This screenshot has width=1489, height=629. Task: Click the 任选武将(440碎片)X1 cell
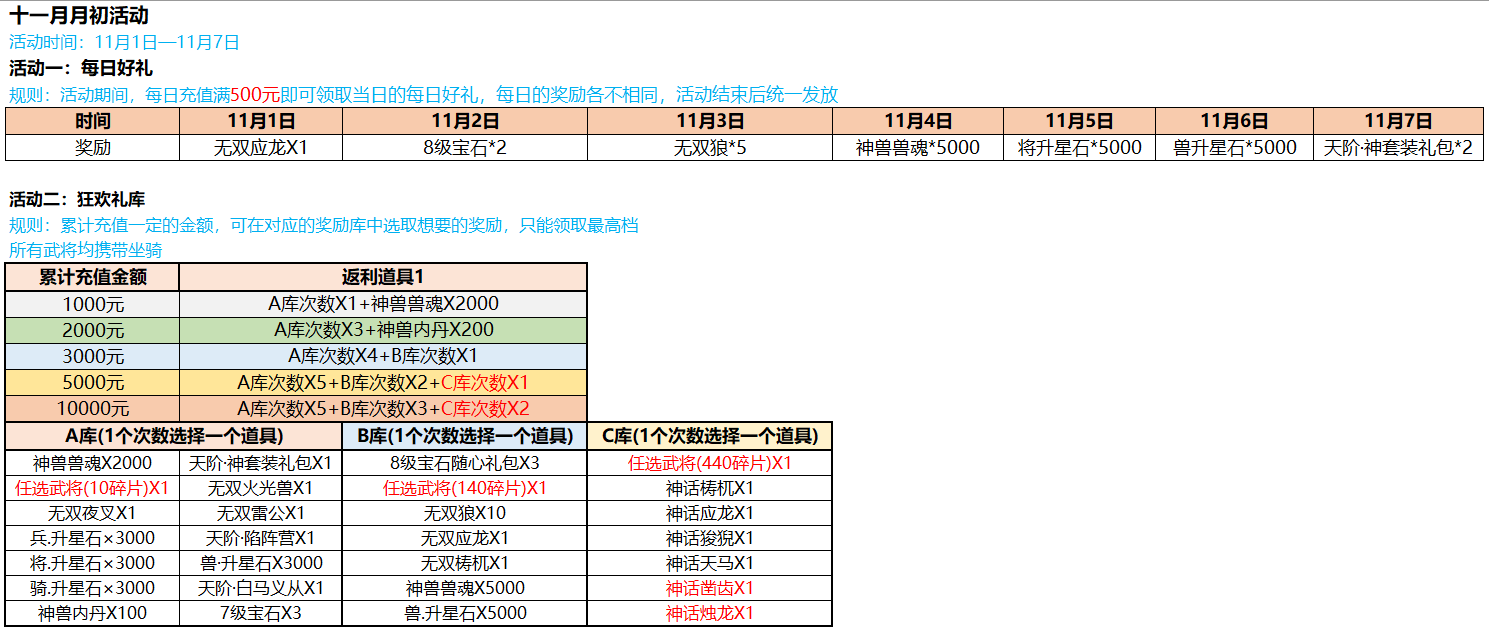tap(710, 463)
